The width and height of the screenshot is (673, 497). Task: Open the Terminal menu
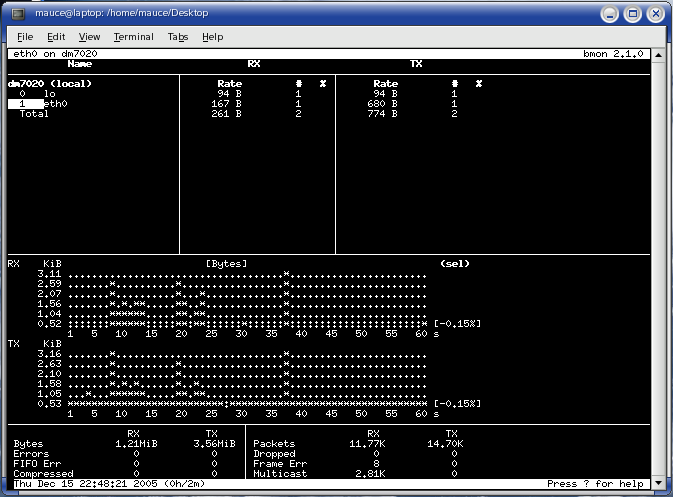133,37
